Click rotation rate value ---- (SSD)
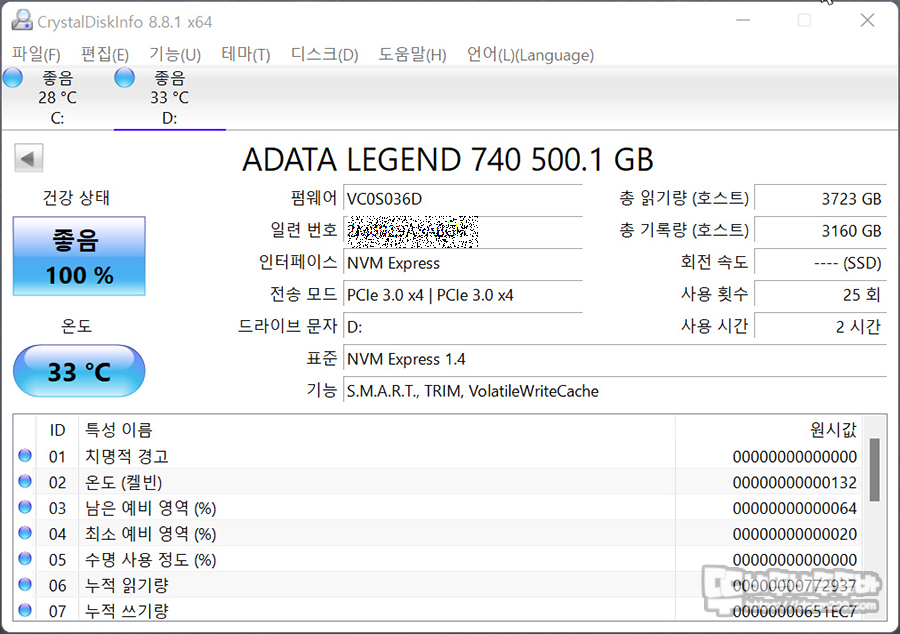Viewport: 900px width, 634px height. (821, 263)
